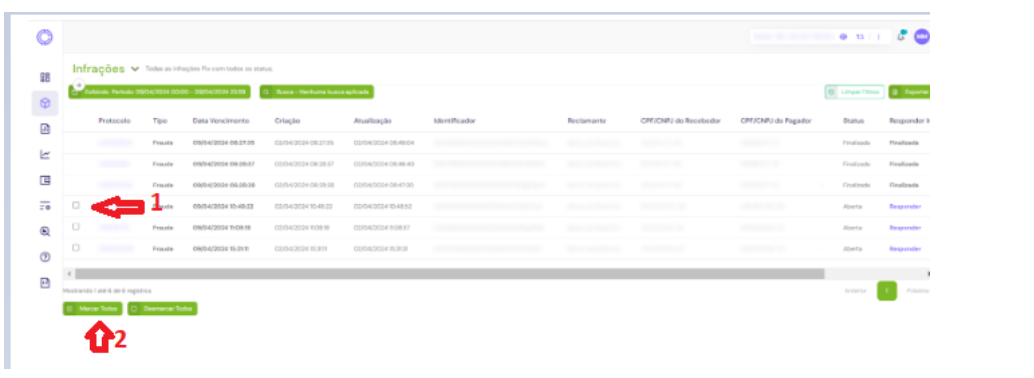Open protocol link in row due 11:08:18
This screenshot has height=378, width=1034.
pos(115,228)
